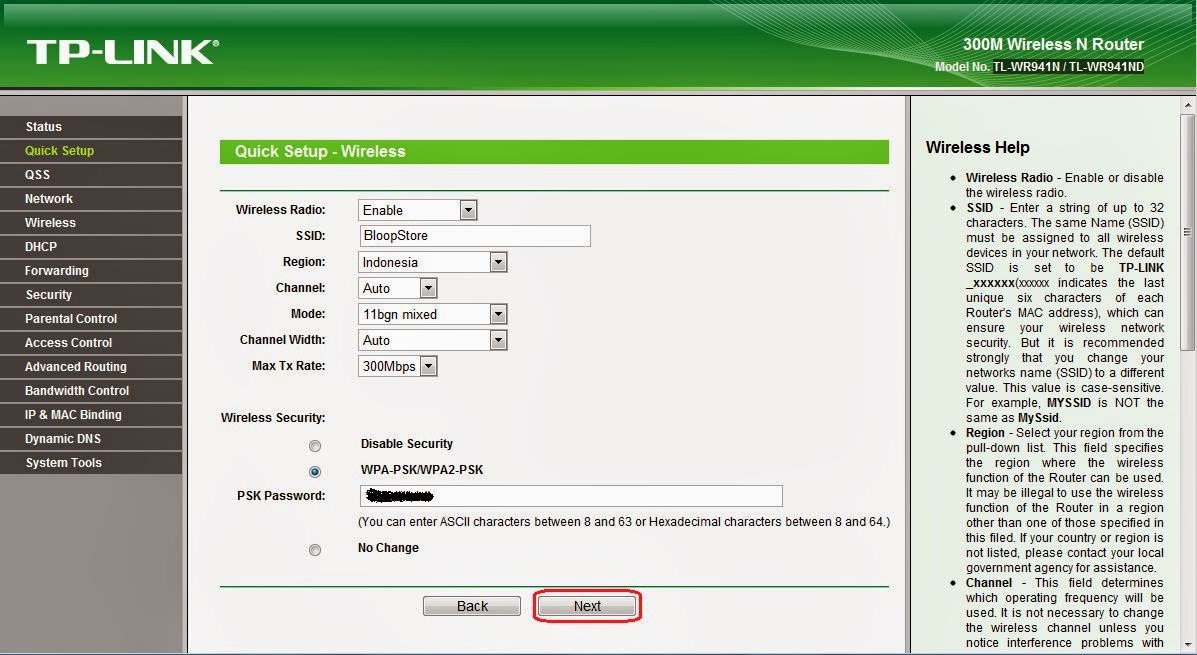Expand the Channel Width dropdown
Viewport: 1197px width, 655px height.
pyautogui.click(x=497, y=339)
